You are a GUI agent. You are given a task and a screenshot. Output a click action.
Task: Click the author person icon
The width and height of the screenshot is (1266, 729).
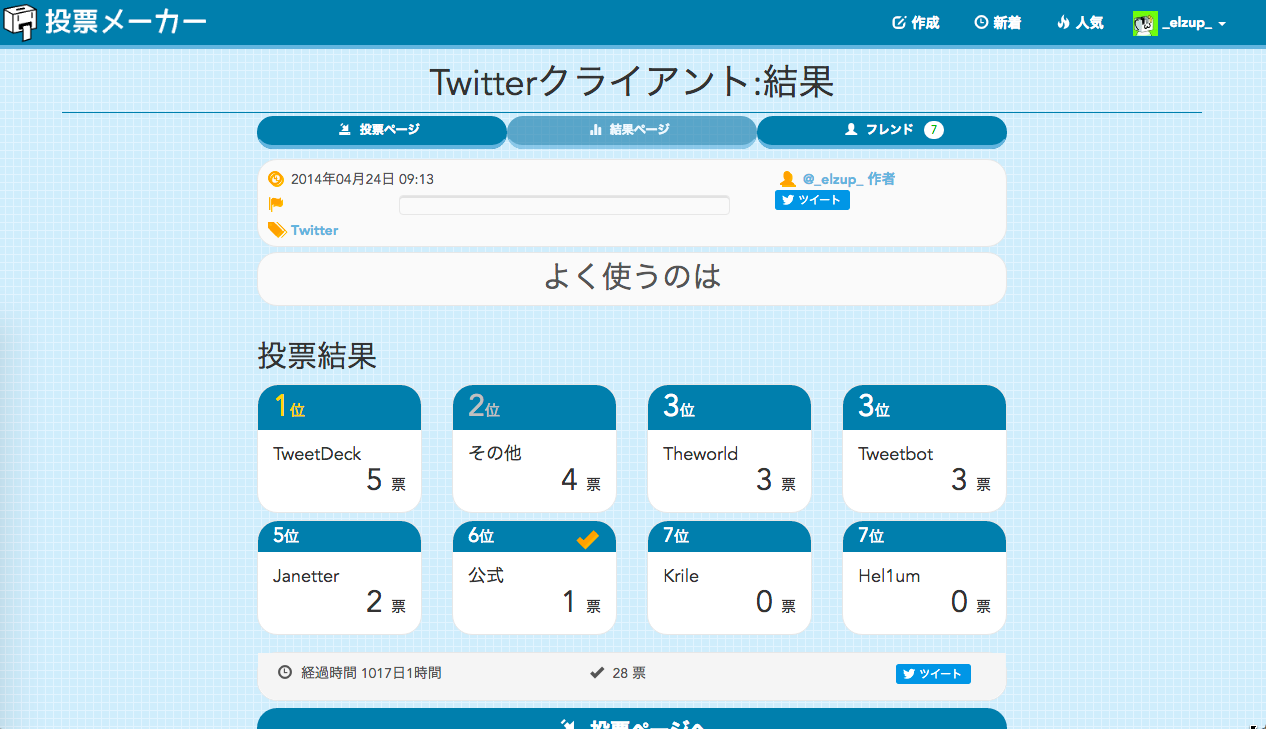coord(787,179)
